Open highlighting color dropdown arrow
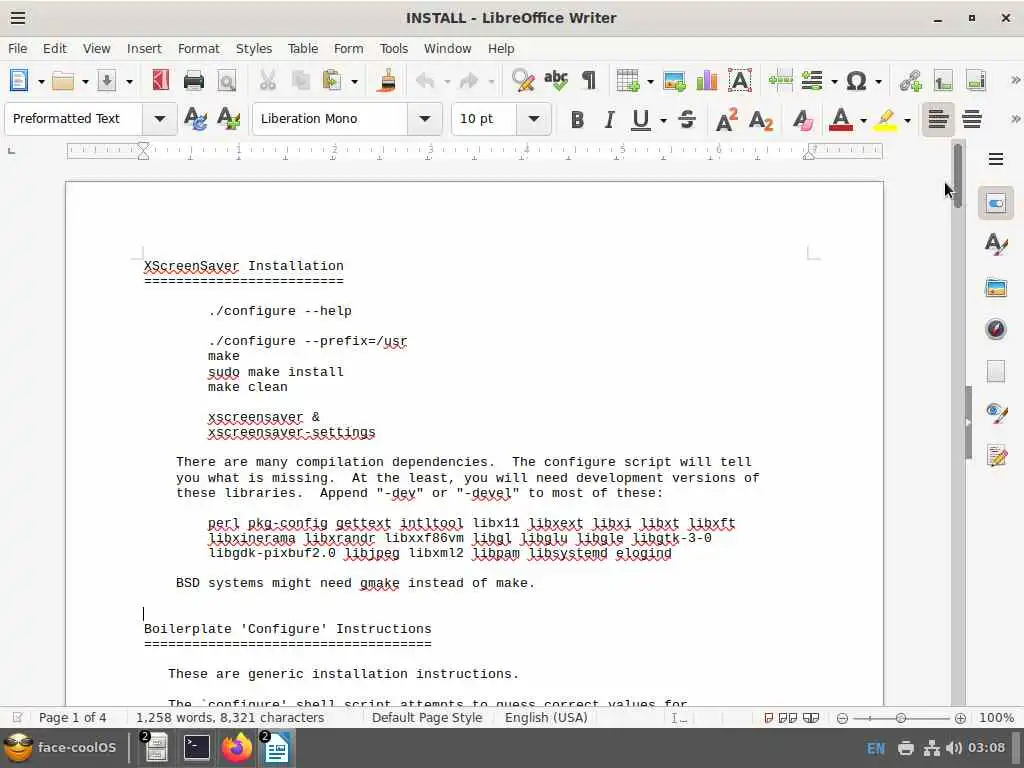 [908, 120]
